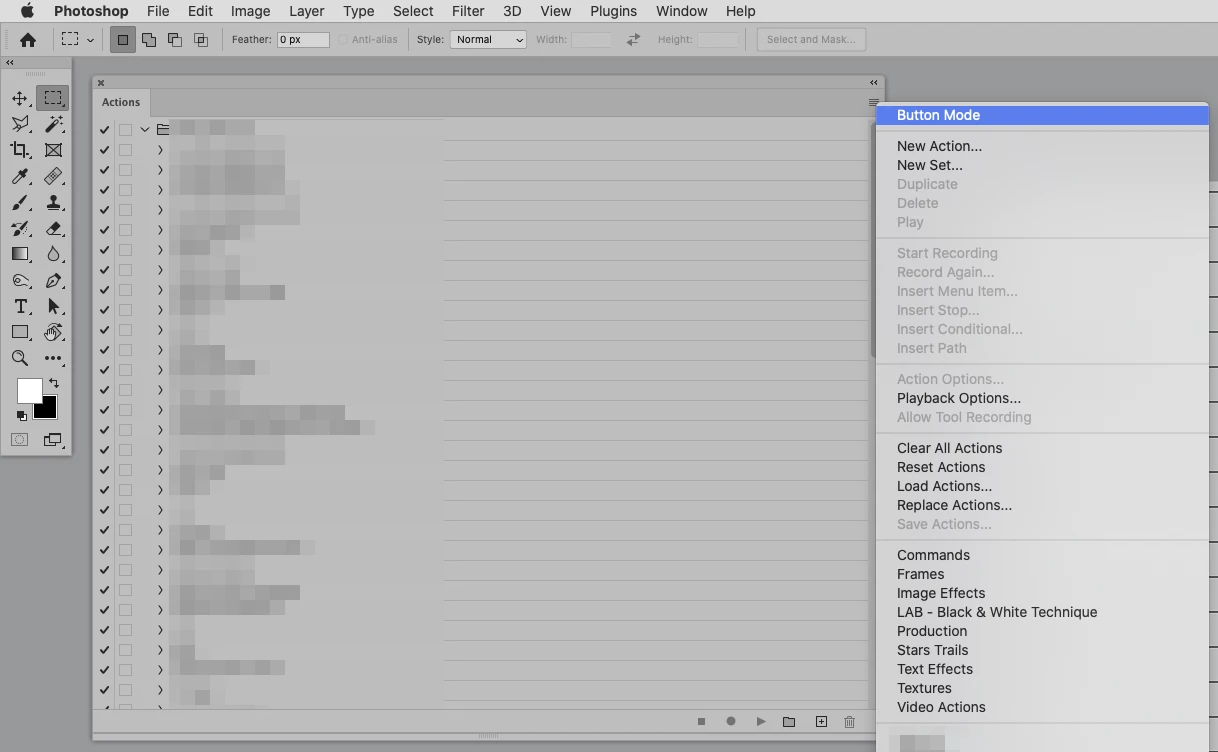The height and width of the screenshot is (752, 1218).
Task: Open the Window menu in menu bar
Action: pyautogui.click(x=681, y=11)
